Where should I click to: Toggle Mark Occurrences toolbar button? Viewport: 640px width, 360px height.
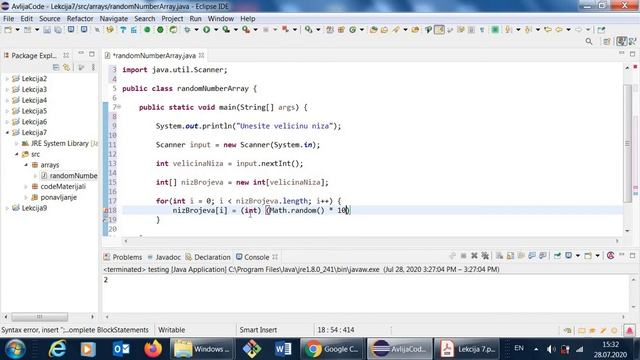click(439, 30)
